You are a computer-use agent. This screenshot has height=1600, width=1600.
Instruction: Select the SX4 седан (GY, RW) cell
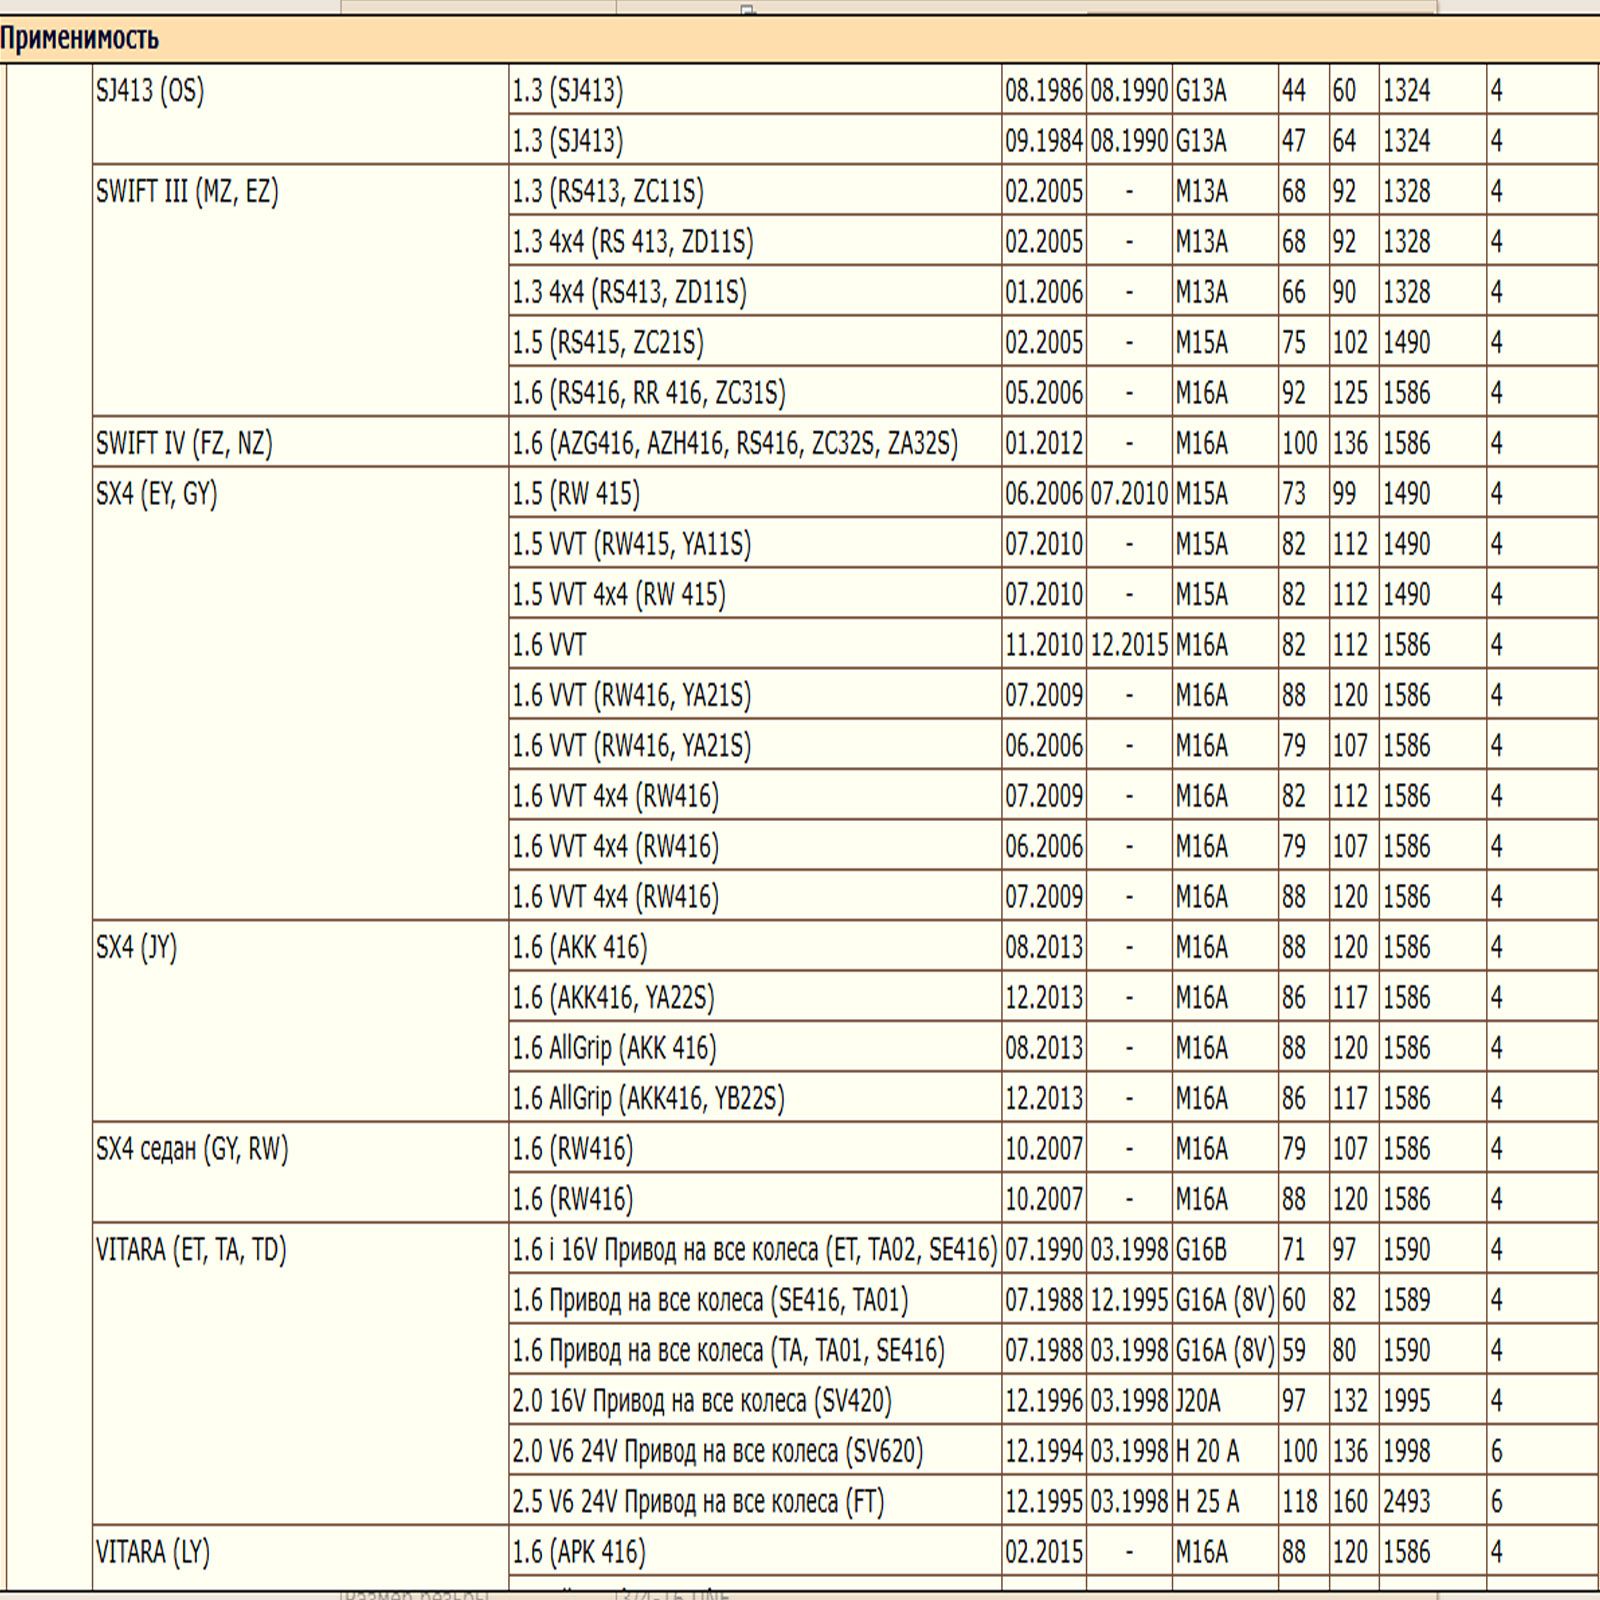(192, 1149)
